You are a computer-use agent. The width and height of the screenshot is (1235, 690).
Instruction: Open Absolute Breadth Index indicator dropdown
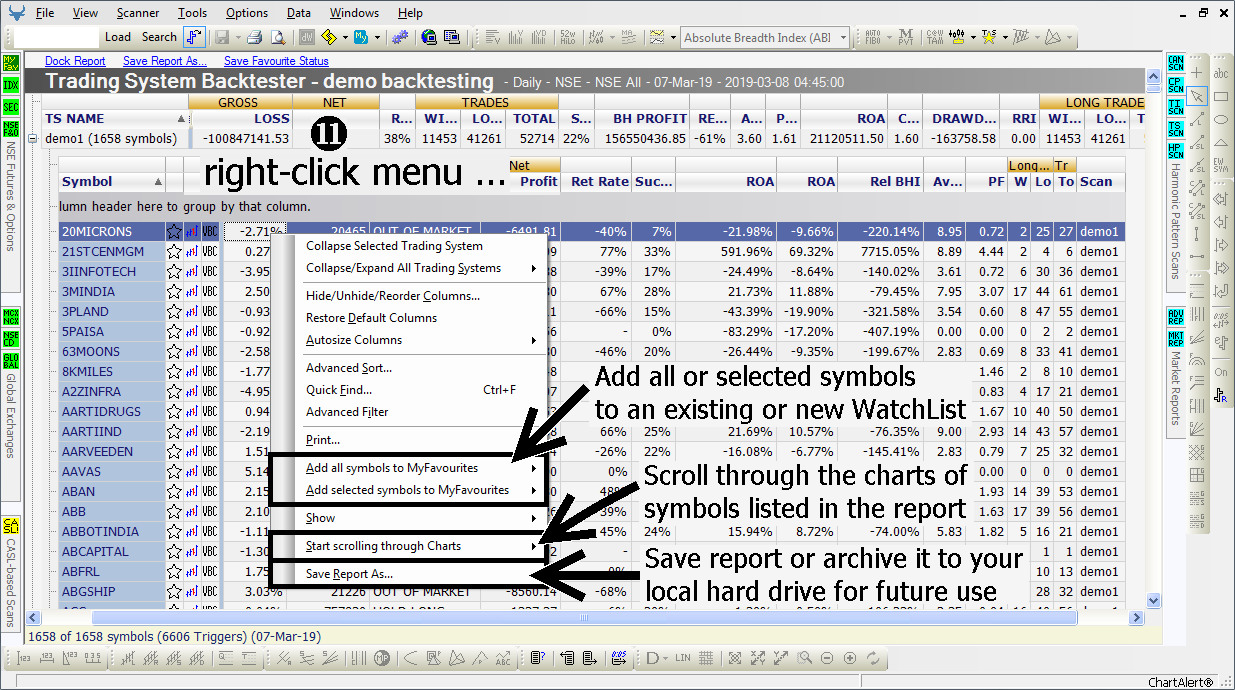[x=765, y=38]
